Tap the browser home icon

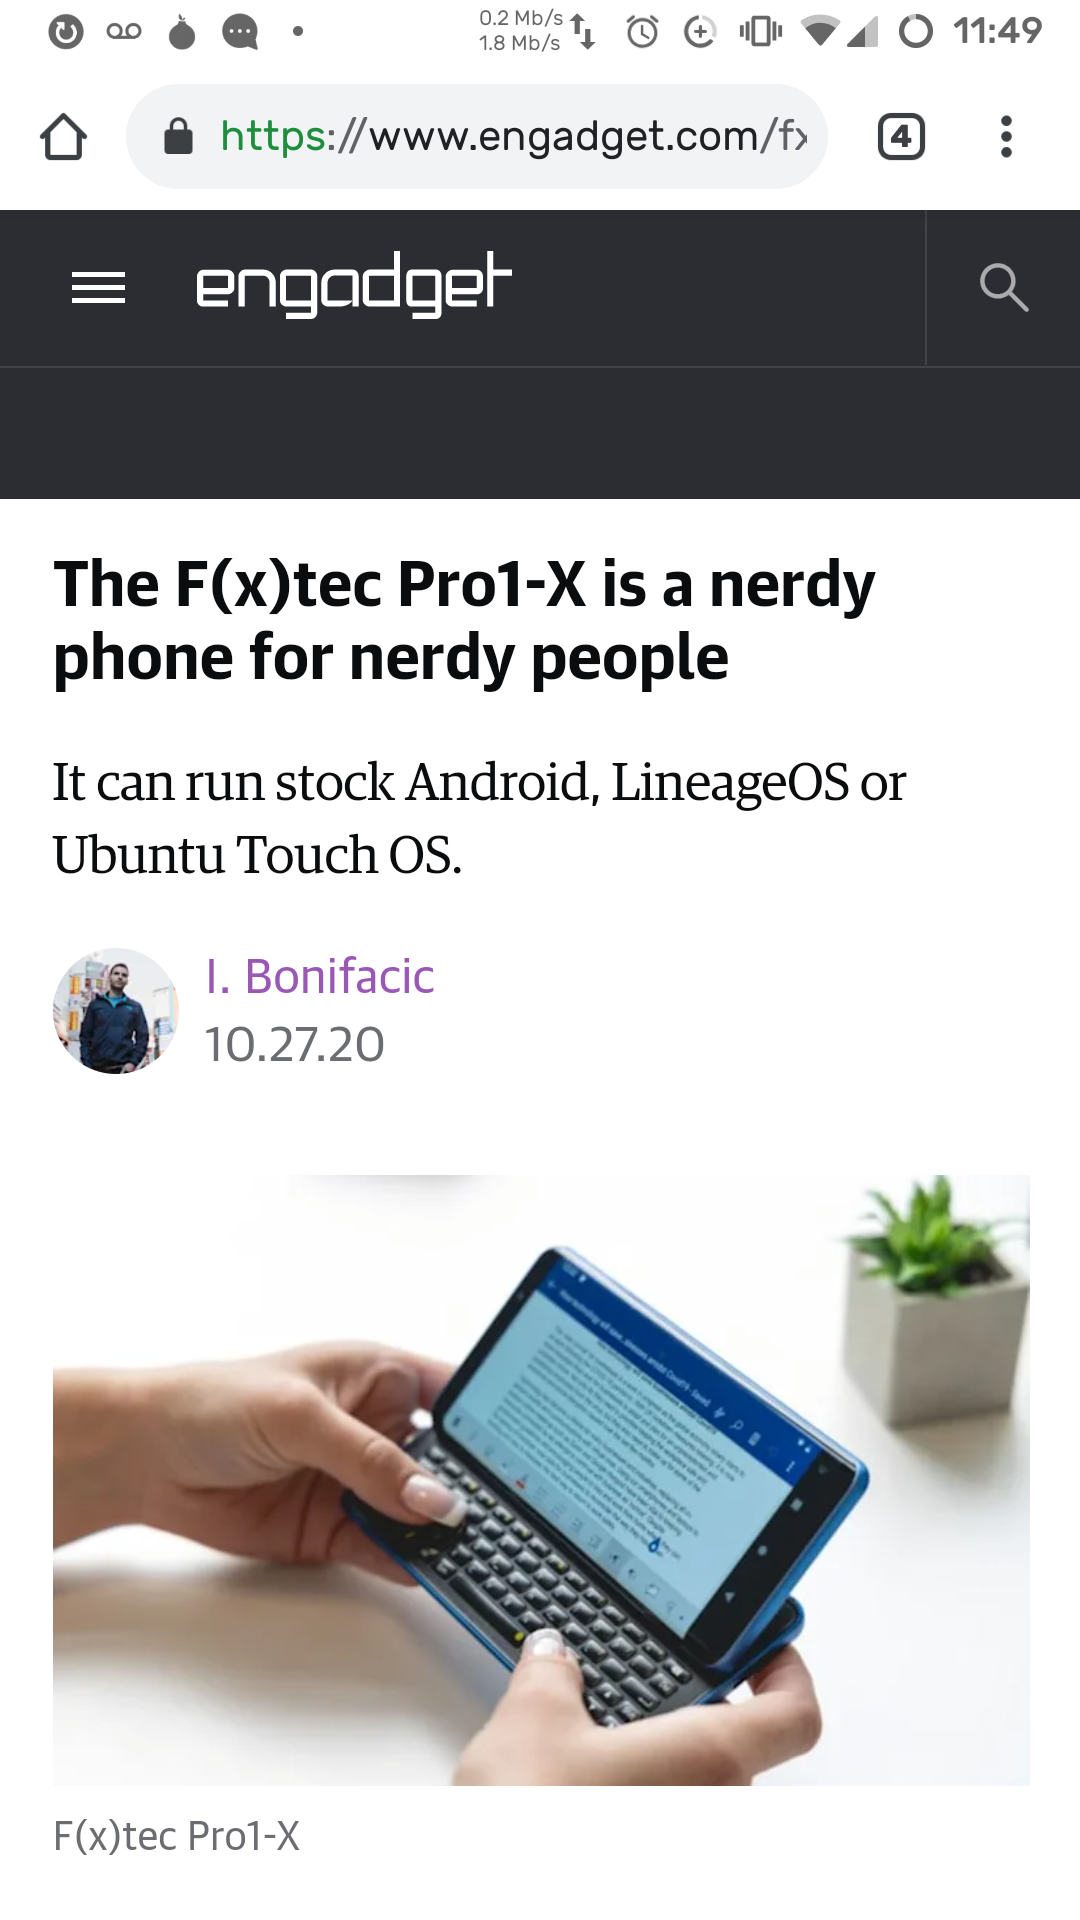click(x=63, y=137)
